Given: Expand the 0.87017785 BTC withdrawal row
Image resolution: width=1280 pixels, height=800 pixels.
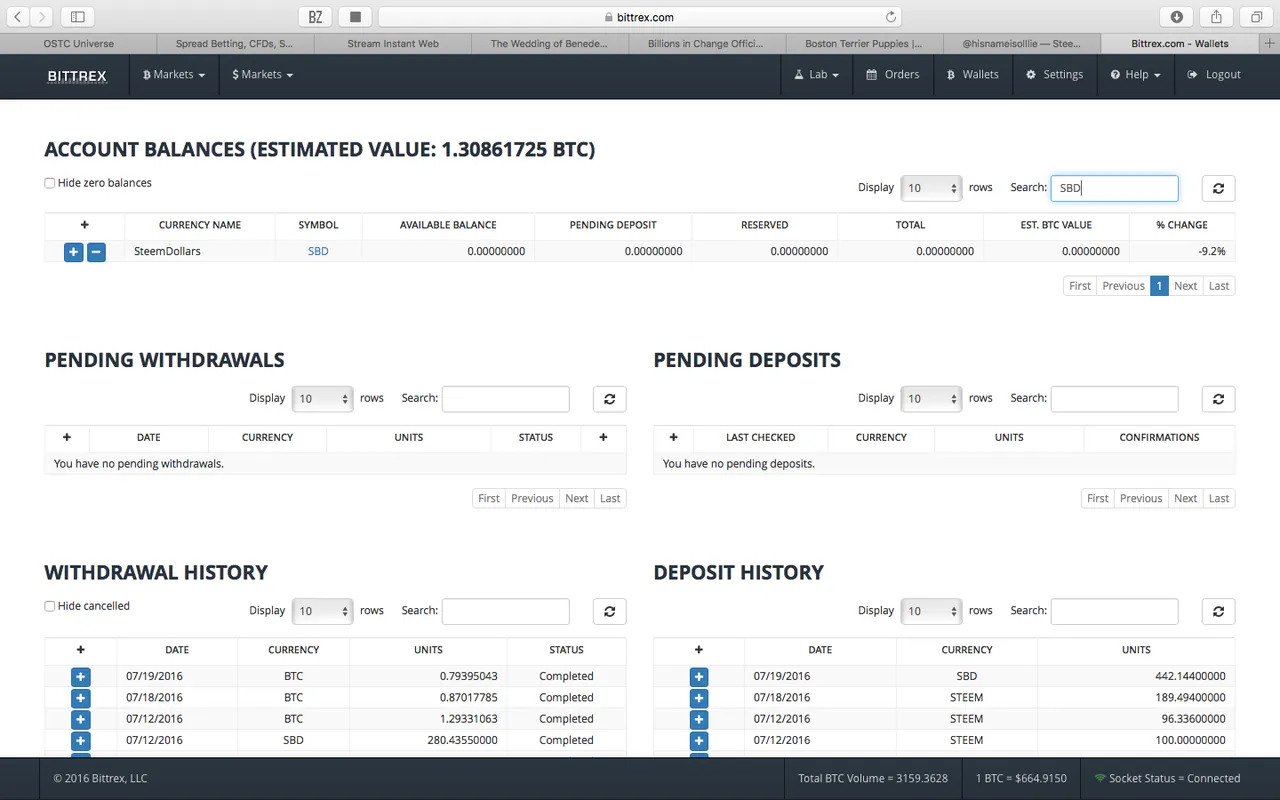Looking at the screenshot, I should coord(81,698).
